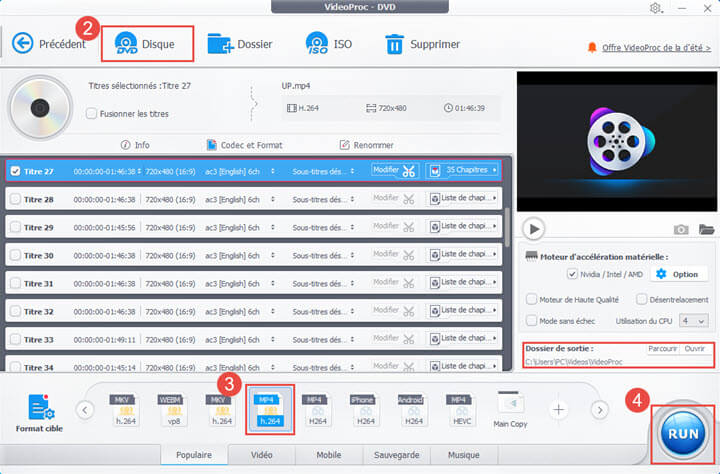Select the Android H264 format preset
720x474 pixels.
[x=413, y=410]
